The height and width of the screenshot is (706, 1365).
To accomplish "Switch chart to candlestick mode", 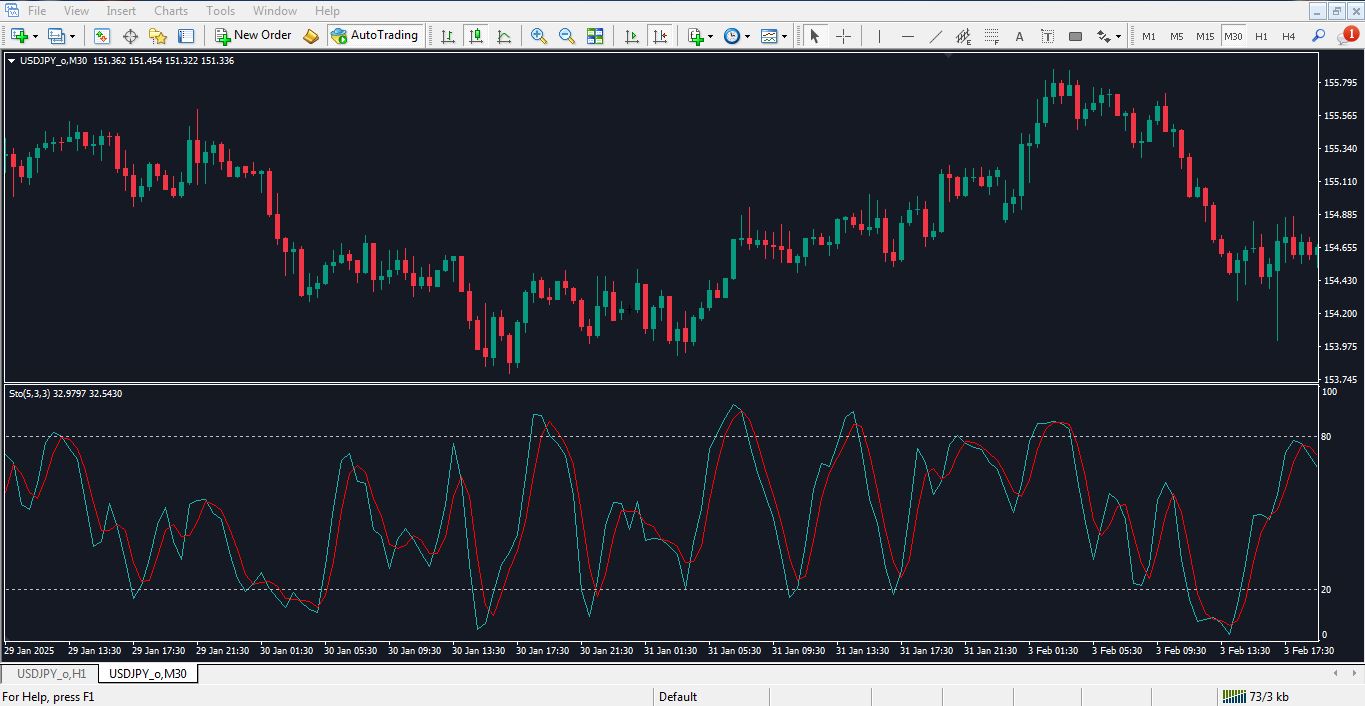I will click(x=476, y=36).
